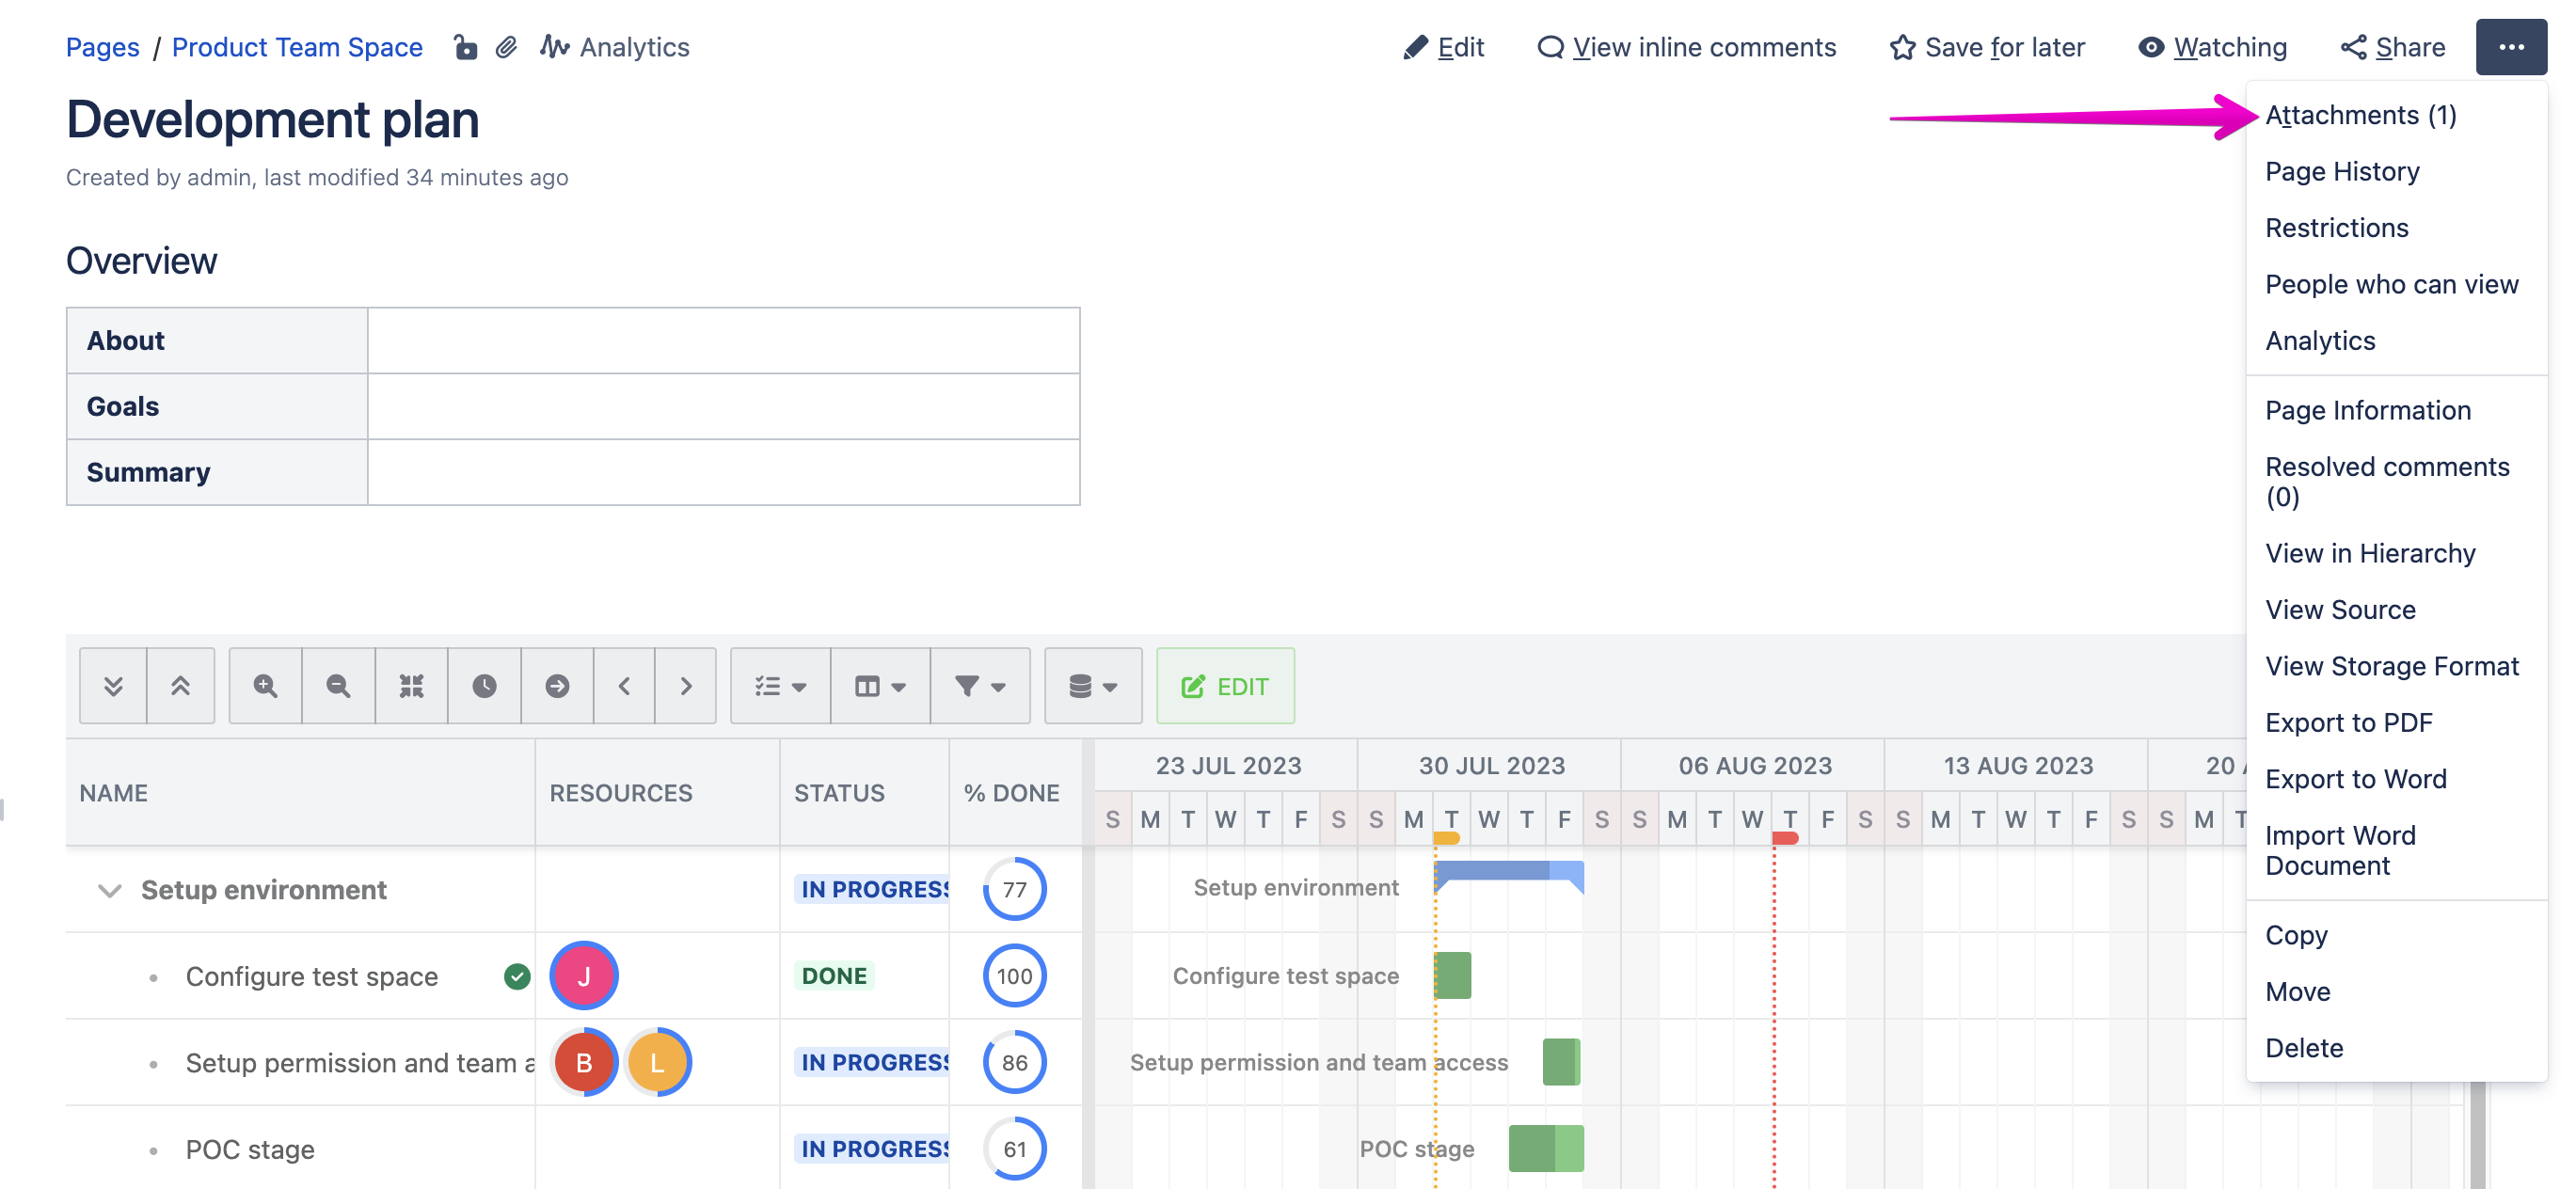This screenshot has height=1189, width=2576.
Task: Zoom out of the Gantt chart
Action: click(x=338, y=685)
